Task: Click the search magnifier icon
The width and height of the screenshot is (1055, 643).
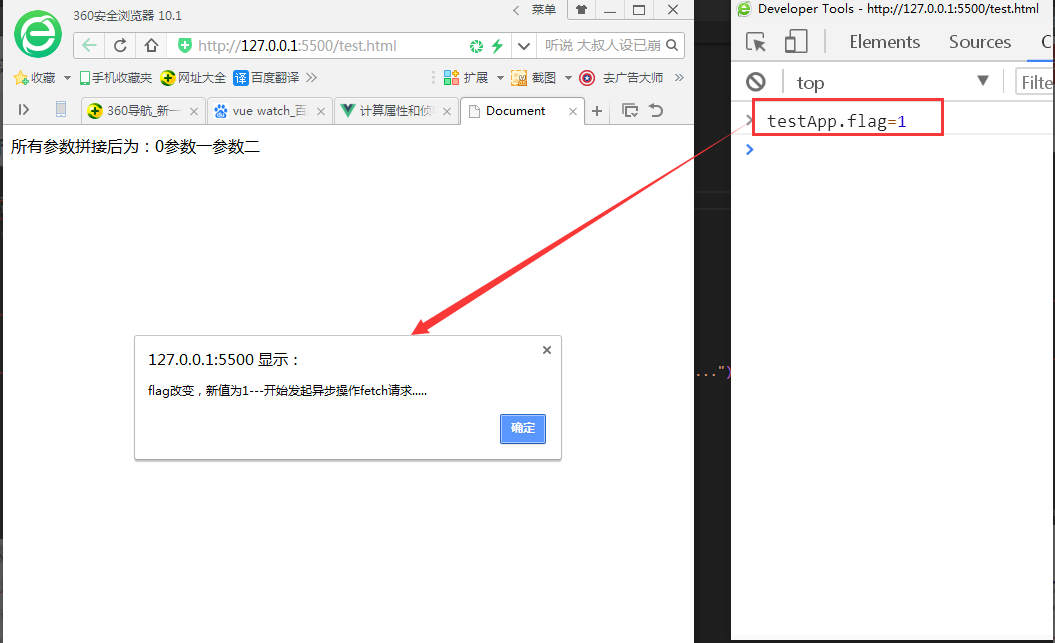Action: click(x=672, y=45)
